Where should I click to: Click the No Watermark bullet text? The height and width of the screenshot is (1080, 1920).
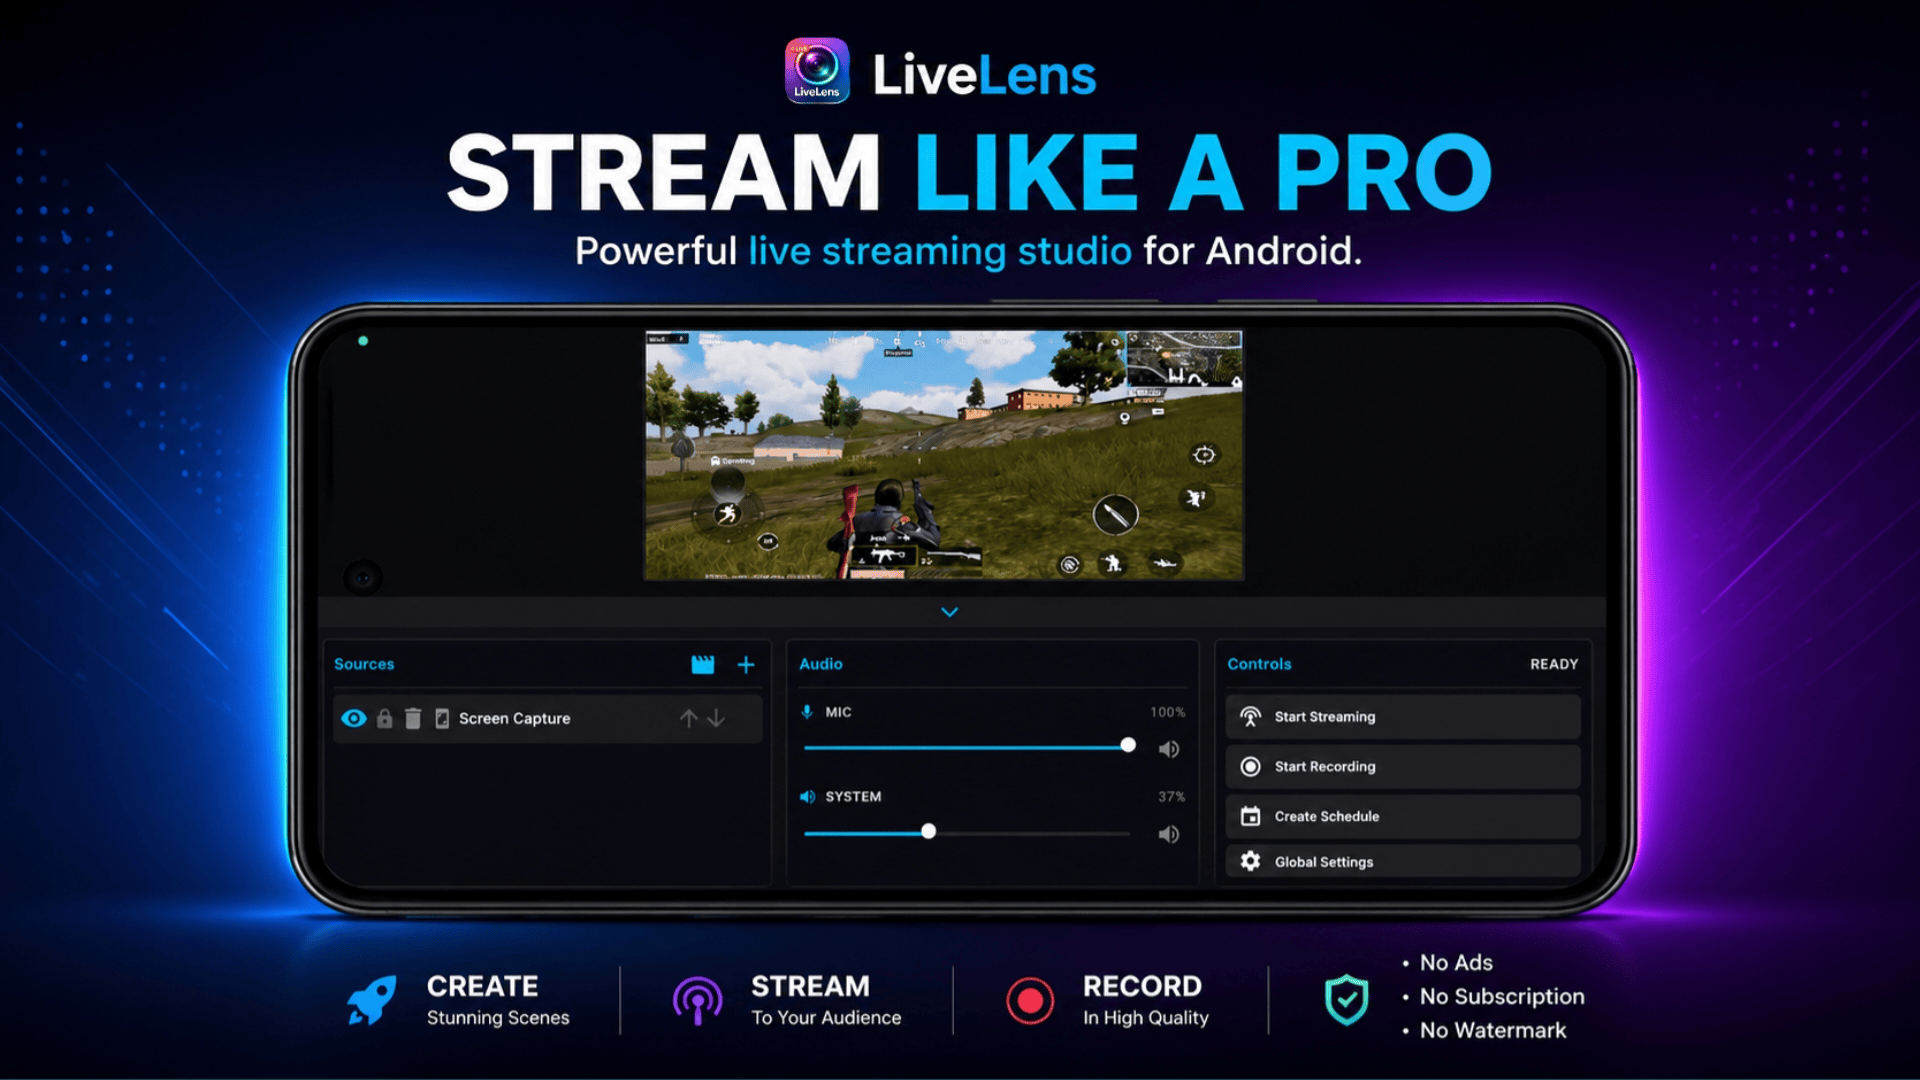(x=1493, y=1030)
